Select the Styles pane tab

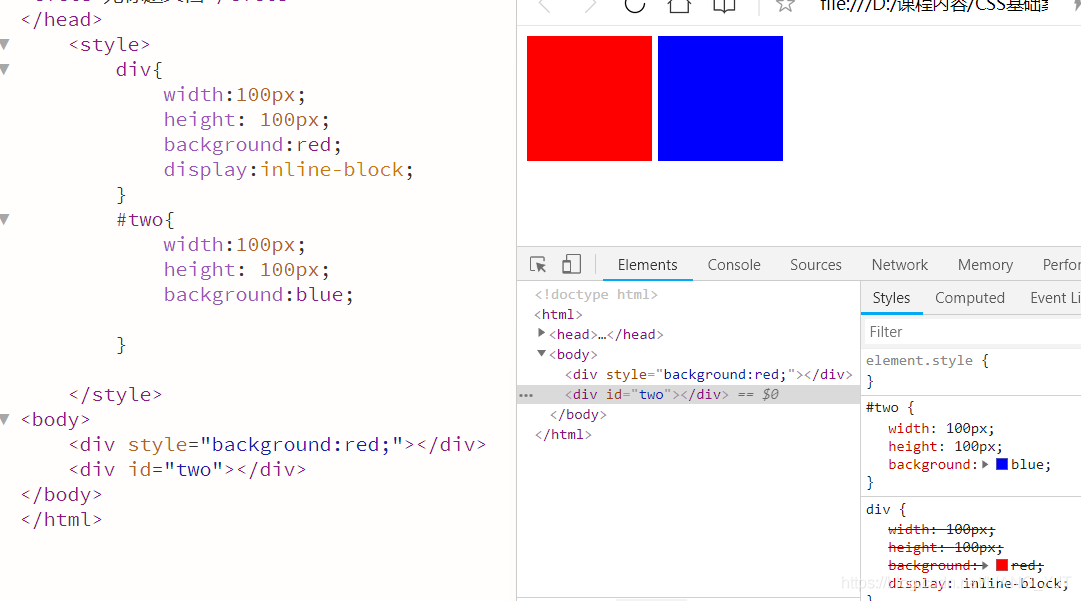[x=891, y=298]
